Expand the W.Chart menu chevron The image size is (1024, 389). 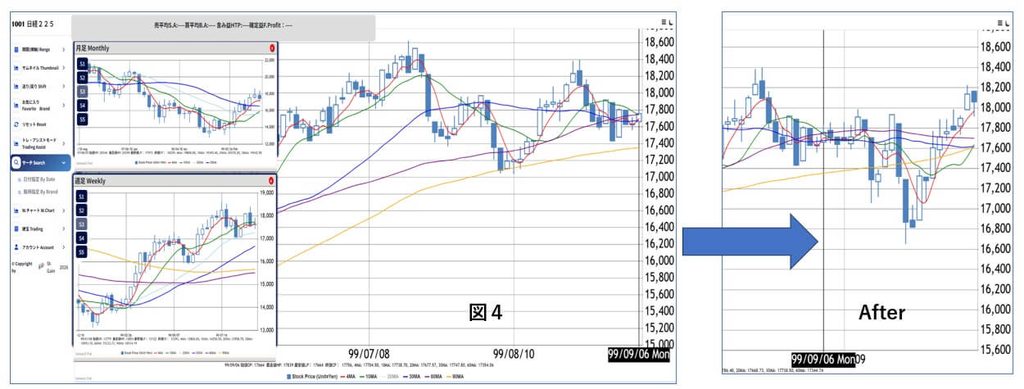click(x=63, y=210)
